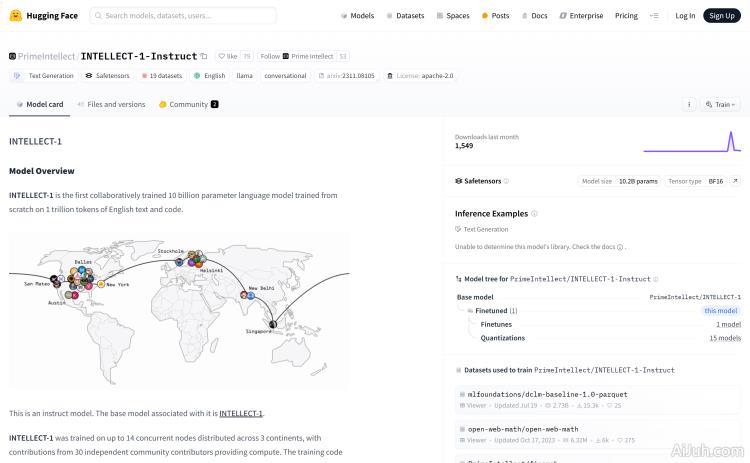This screenshot has width=750, height=463.
Task: Click the Inference Examples info icon
Action: (x=534, y=214)
